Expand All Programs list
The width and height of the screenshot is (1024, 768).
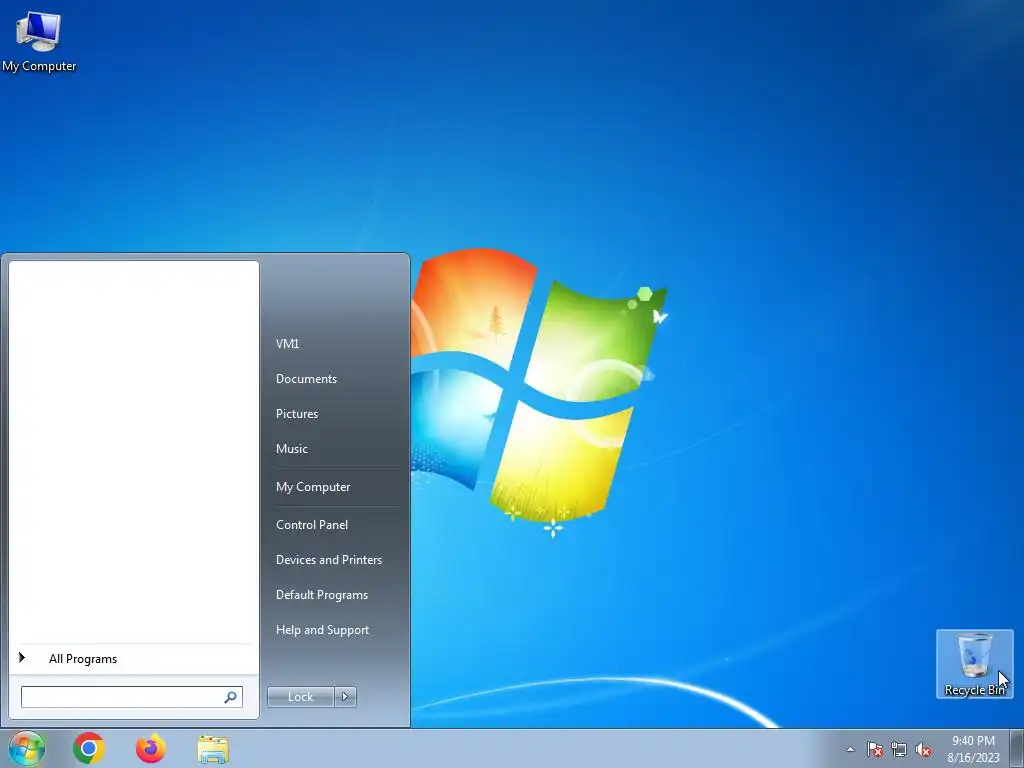pos(133,659)
